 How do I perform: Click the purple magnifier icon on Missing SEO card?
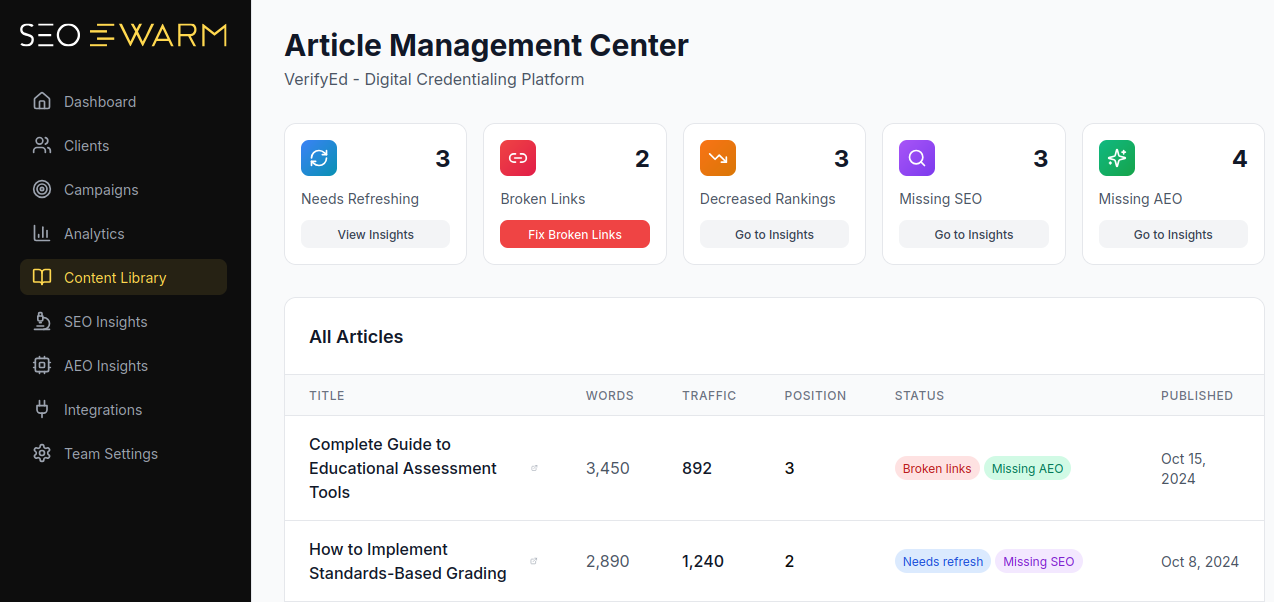[x=916, y=158]
